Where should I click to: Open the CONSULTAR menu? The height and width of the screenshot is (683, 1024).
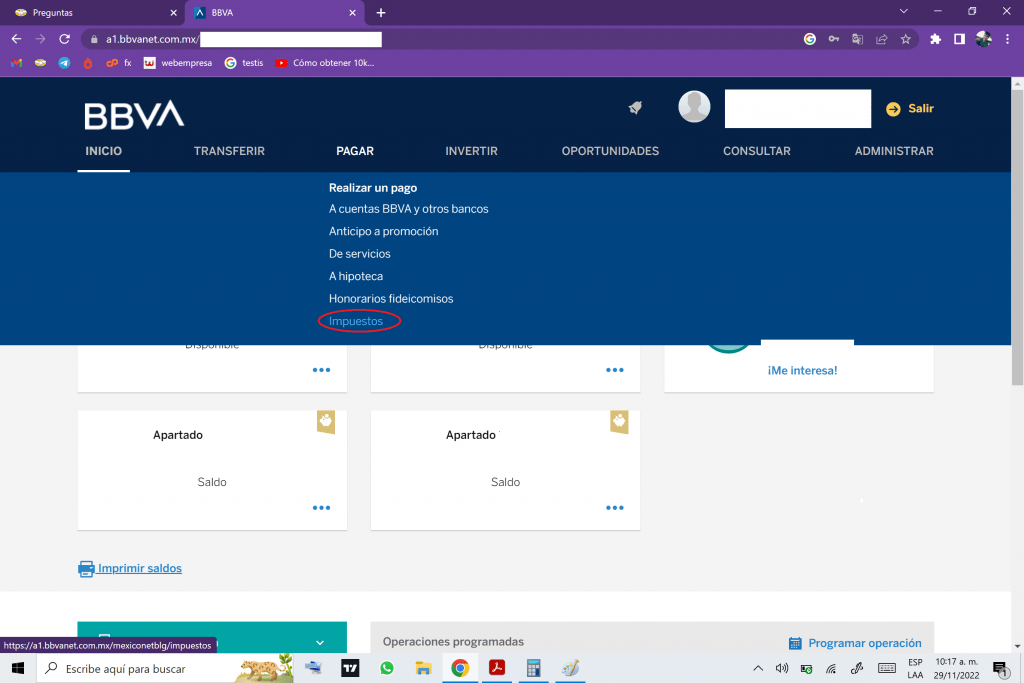pos(756,151)
